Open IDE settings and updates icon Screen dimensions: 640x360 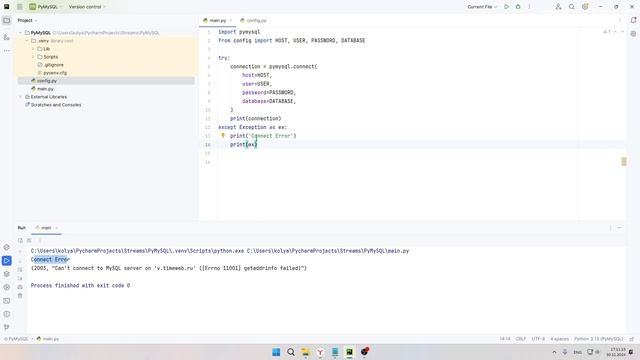pyautogui.click(x=585, y=7)
